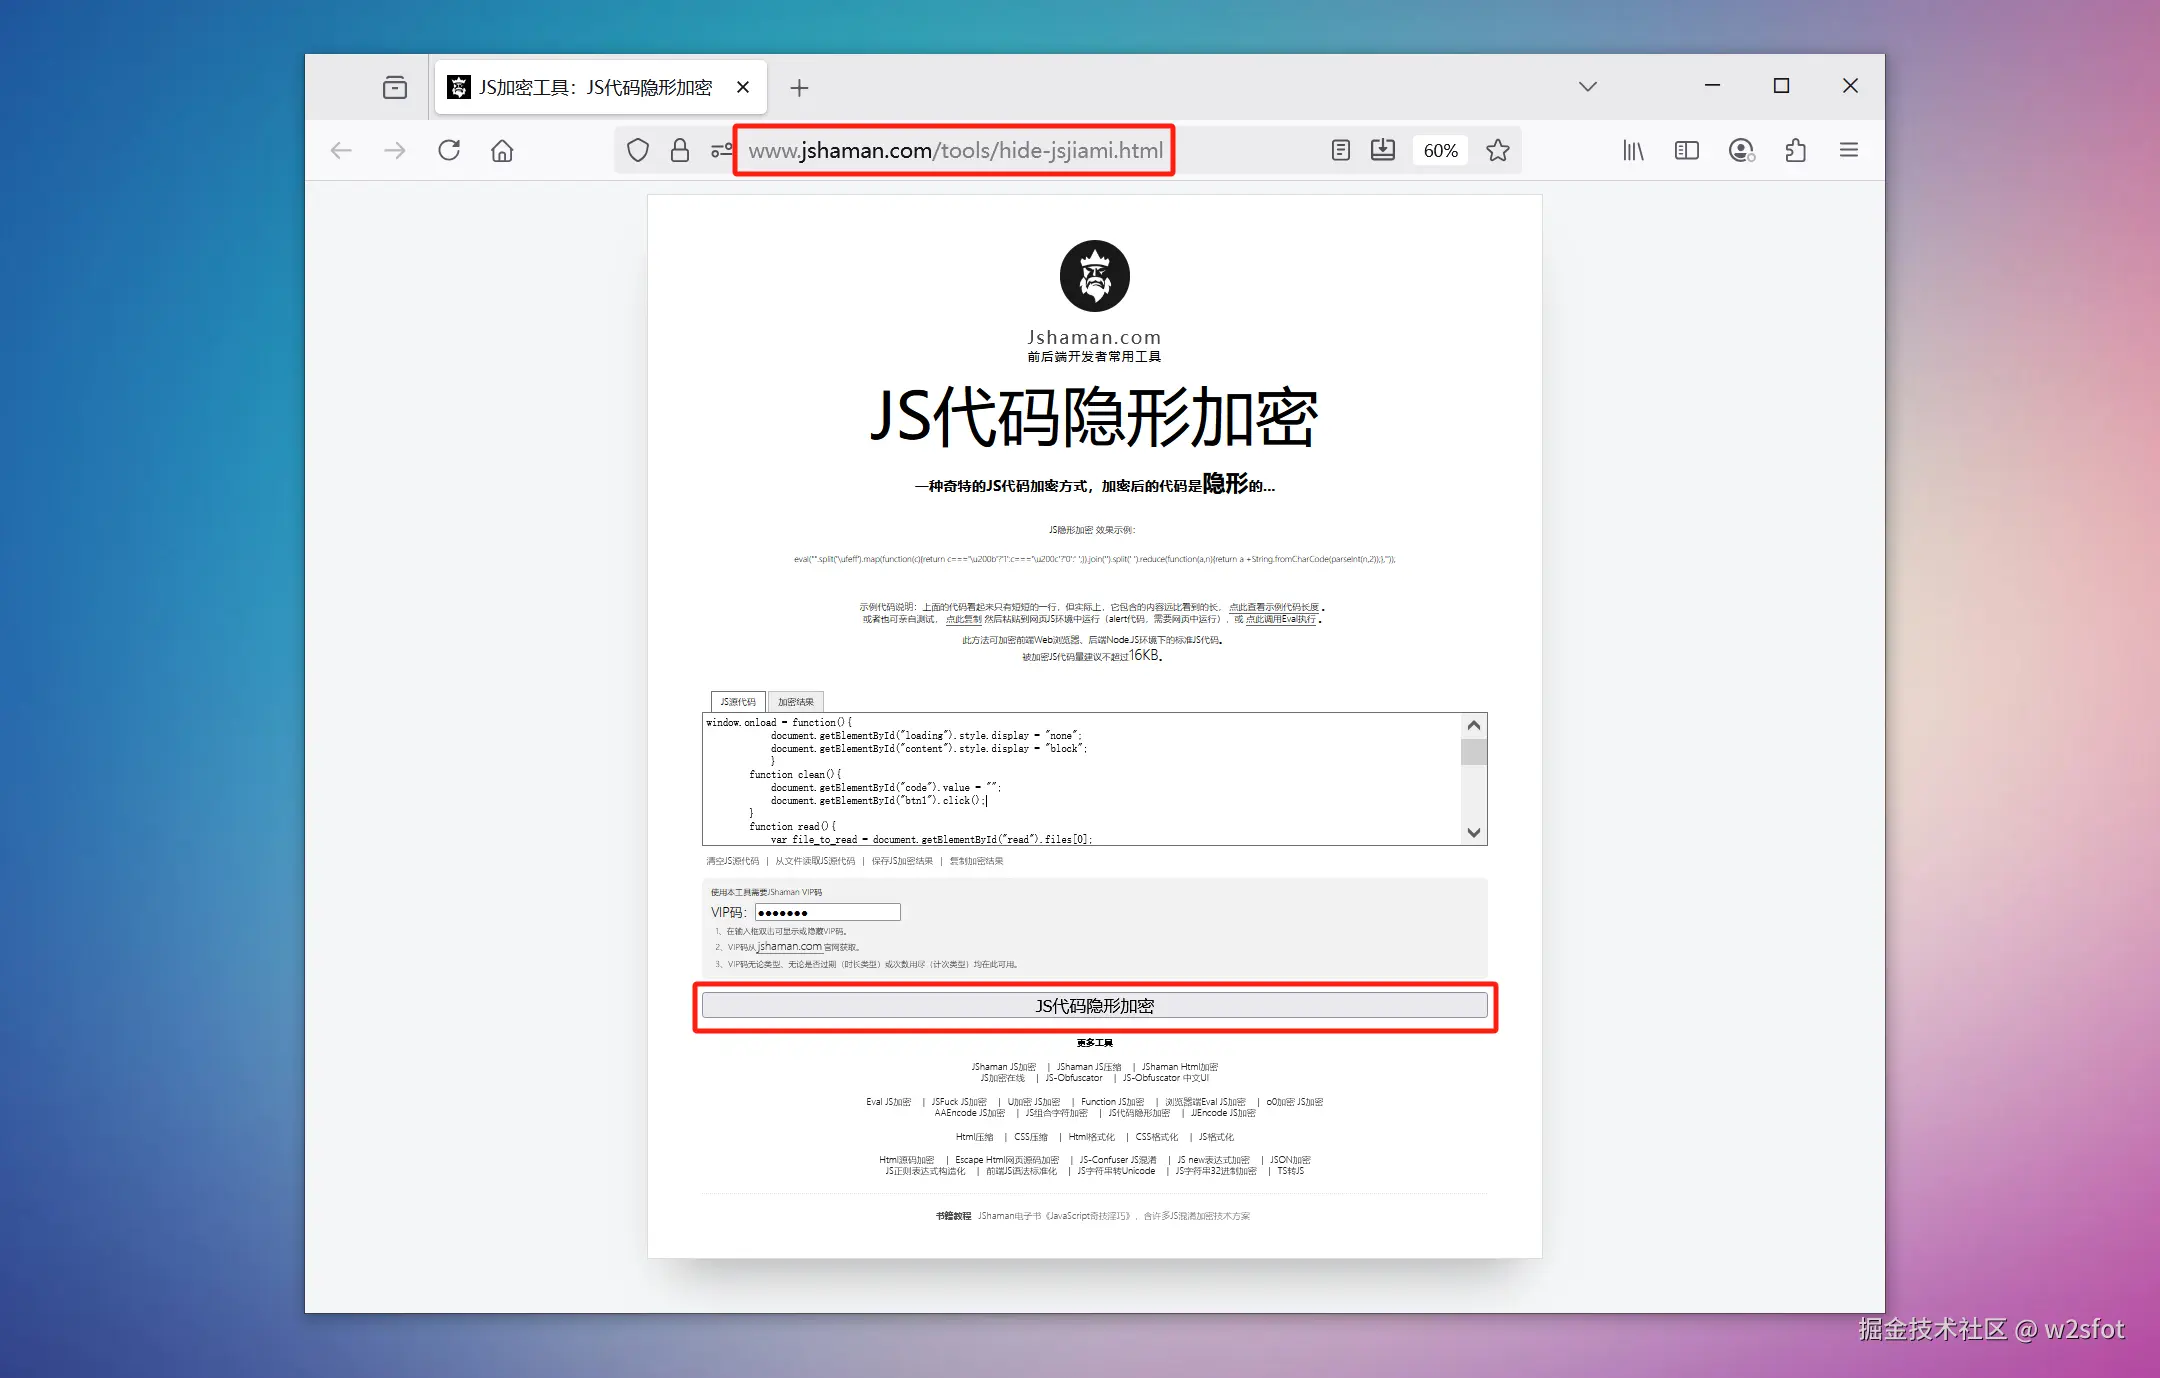Reload the current page

pyautogui.click(x=450, y=150)
